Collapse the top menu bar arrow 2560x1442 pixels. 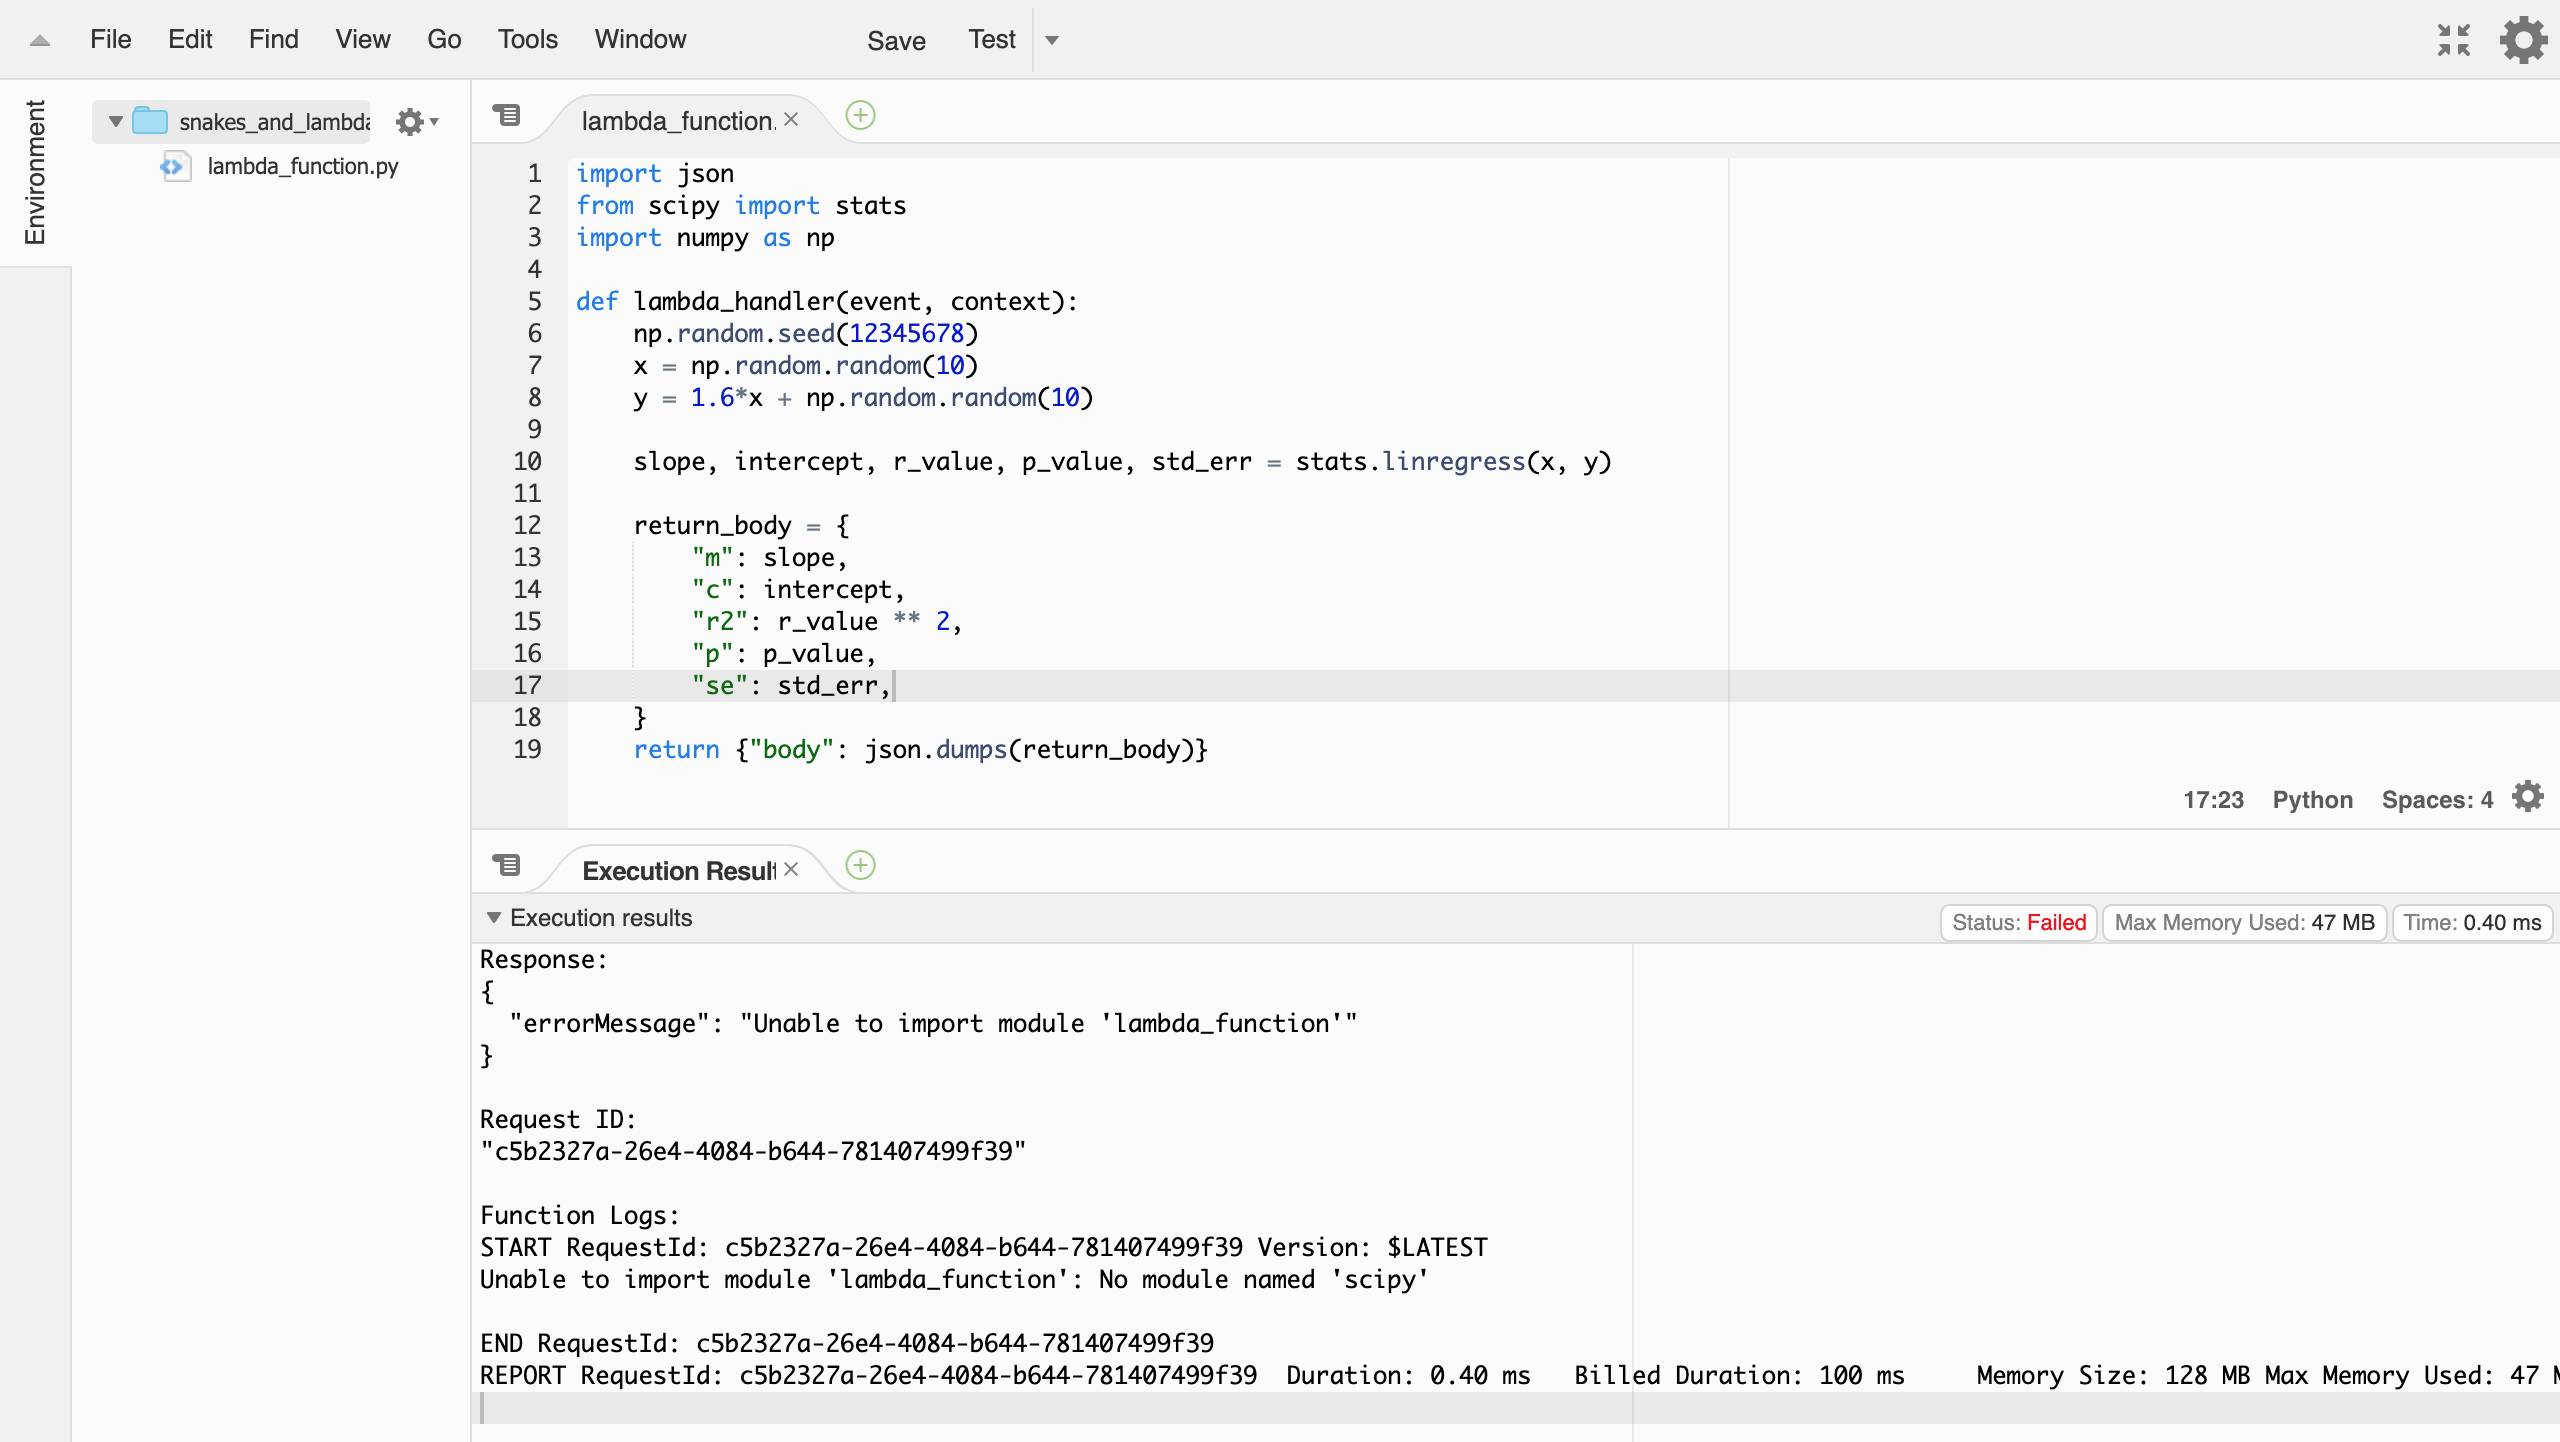(x=40, y=40)
